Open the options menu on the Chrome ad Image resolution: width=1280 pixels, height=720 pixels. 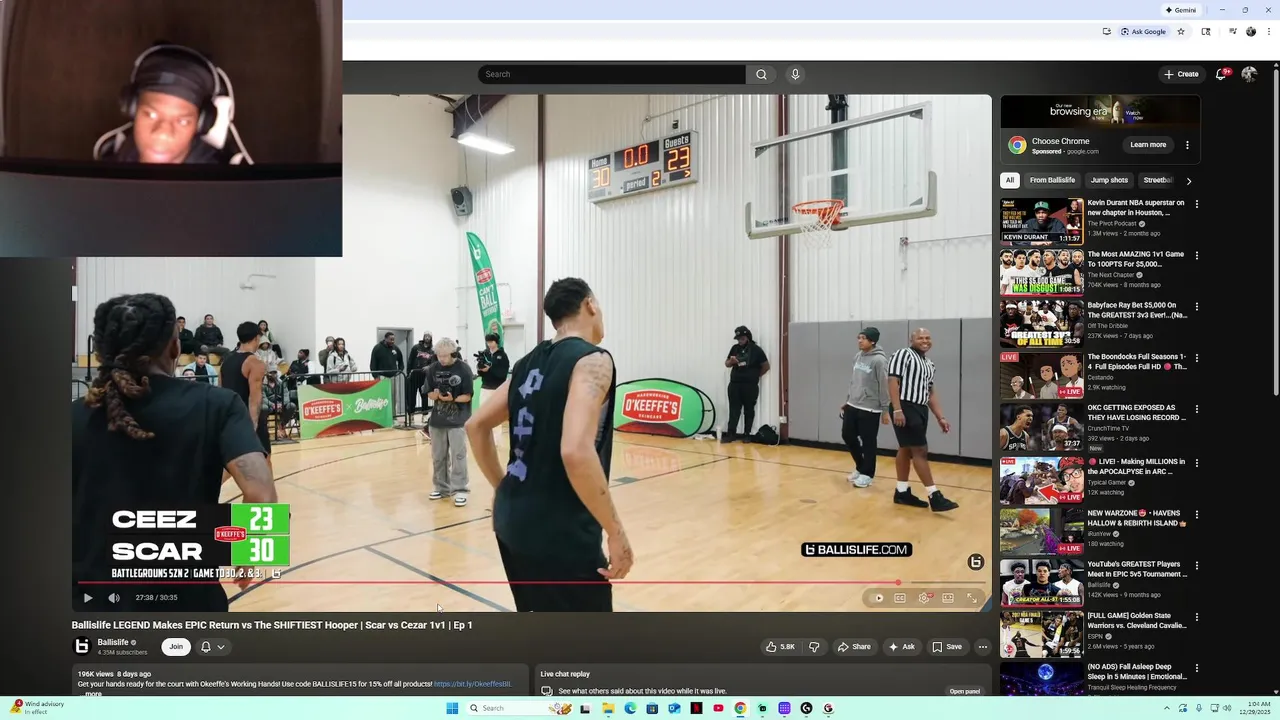pyautogui.click(x=1187, y=145)
